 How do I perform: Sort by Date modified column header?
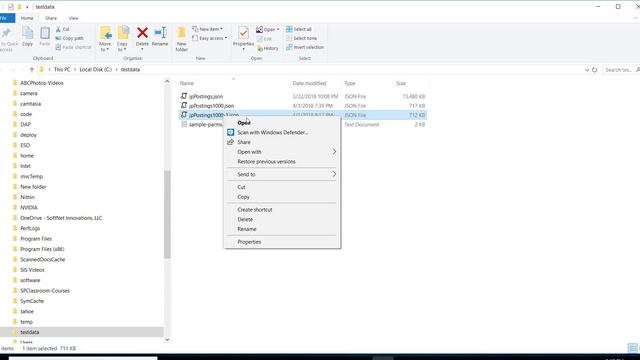[x=309, y=83]
